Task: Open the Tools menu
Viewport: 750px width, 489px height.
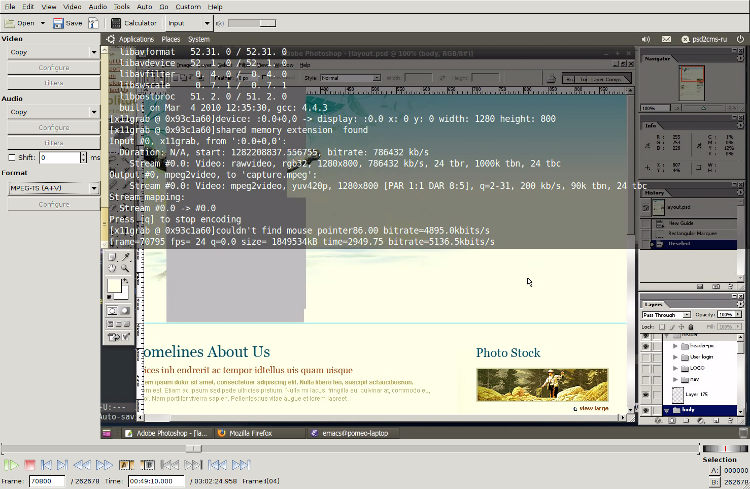Action: [121, 7]
